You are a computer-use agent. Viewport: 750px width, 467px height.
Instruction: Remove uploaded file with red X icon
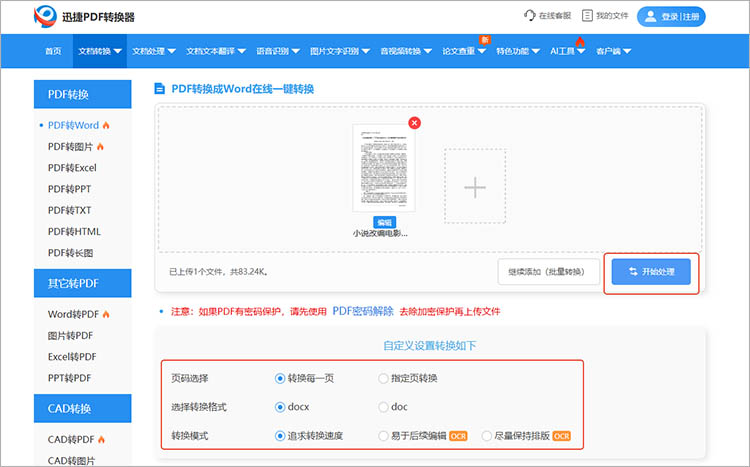coord(415,123)
